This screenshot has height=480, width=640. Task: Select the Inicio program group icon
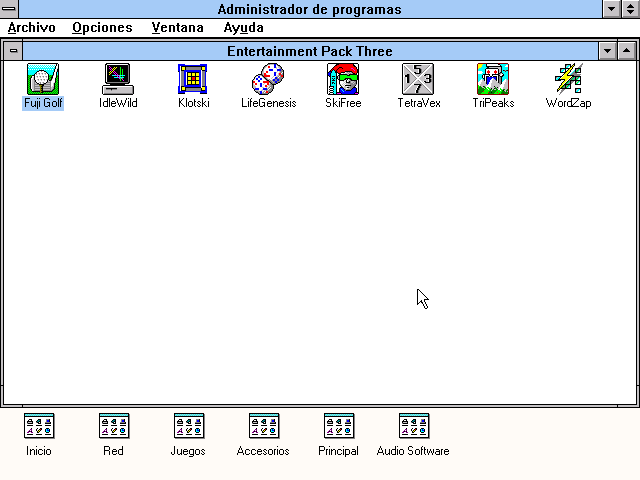point(39,426)
